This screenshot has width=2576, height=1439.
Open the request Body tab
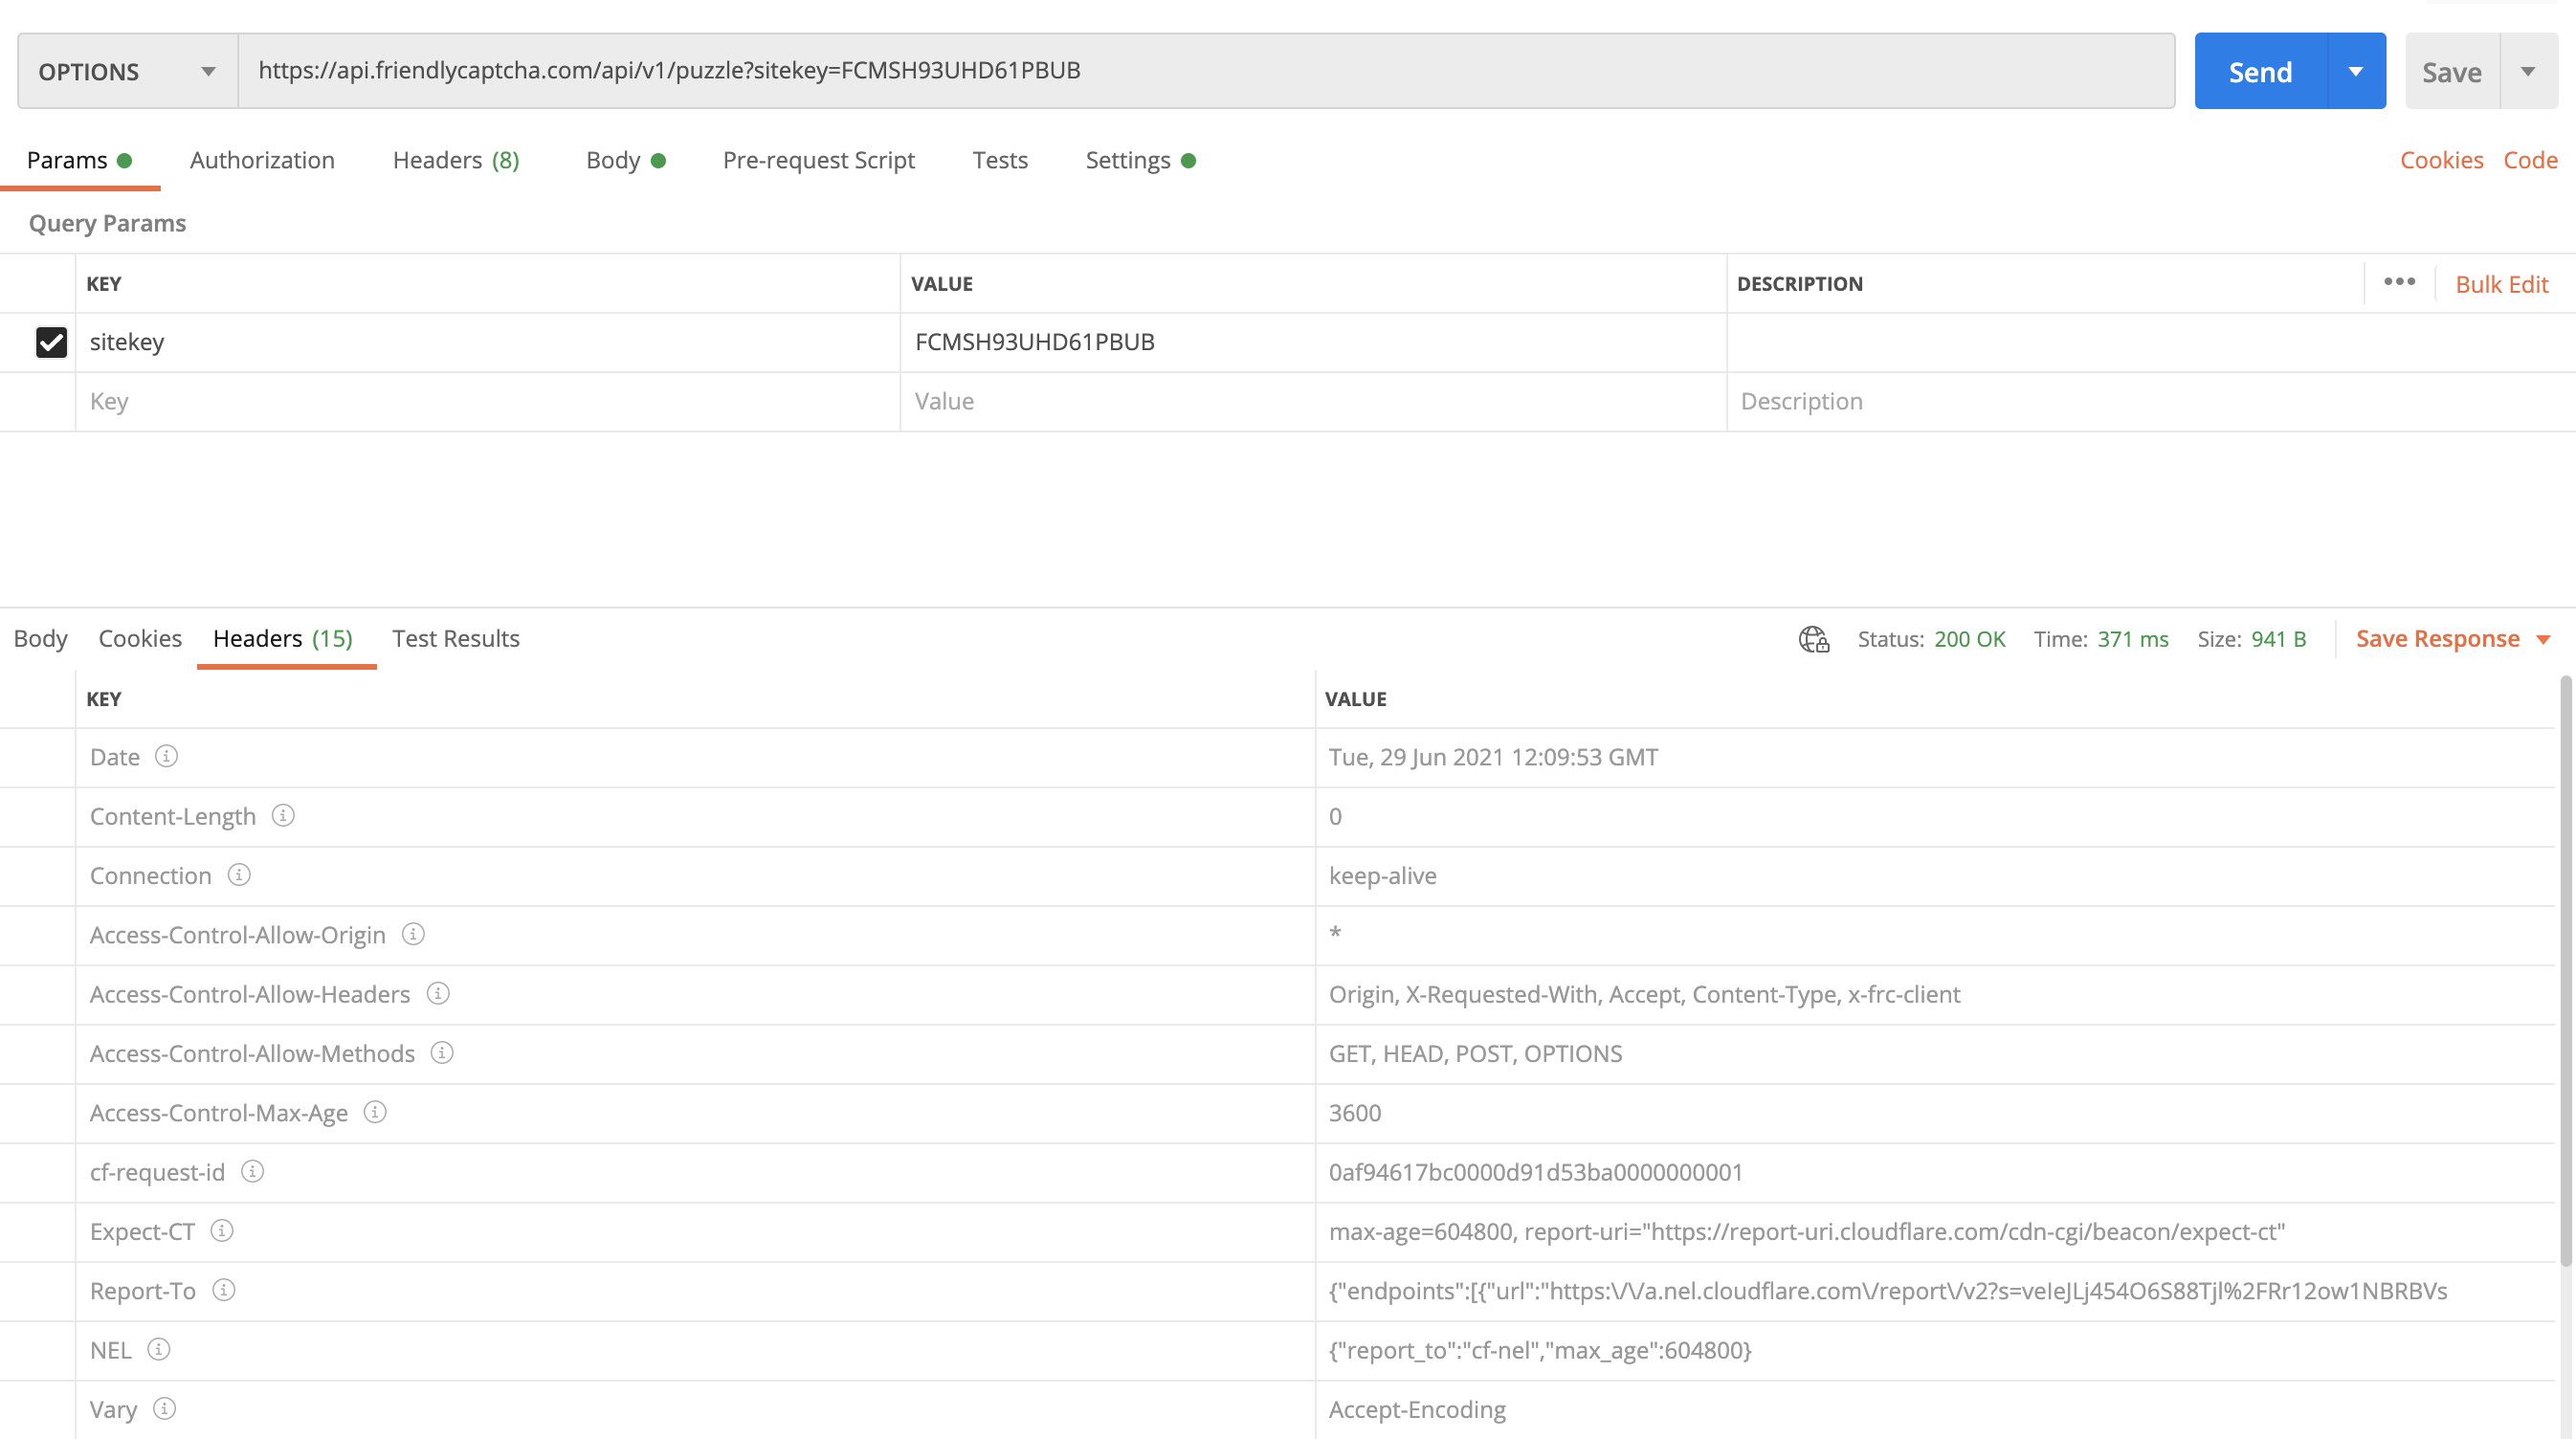(626, 160)
